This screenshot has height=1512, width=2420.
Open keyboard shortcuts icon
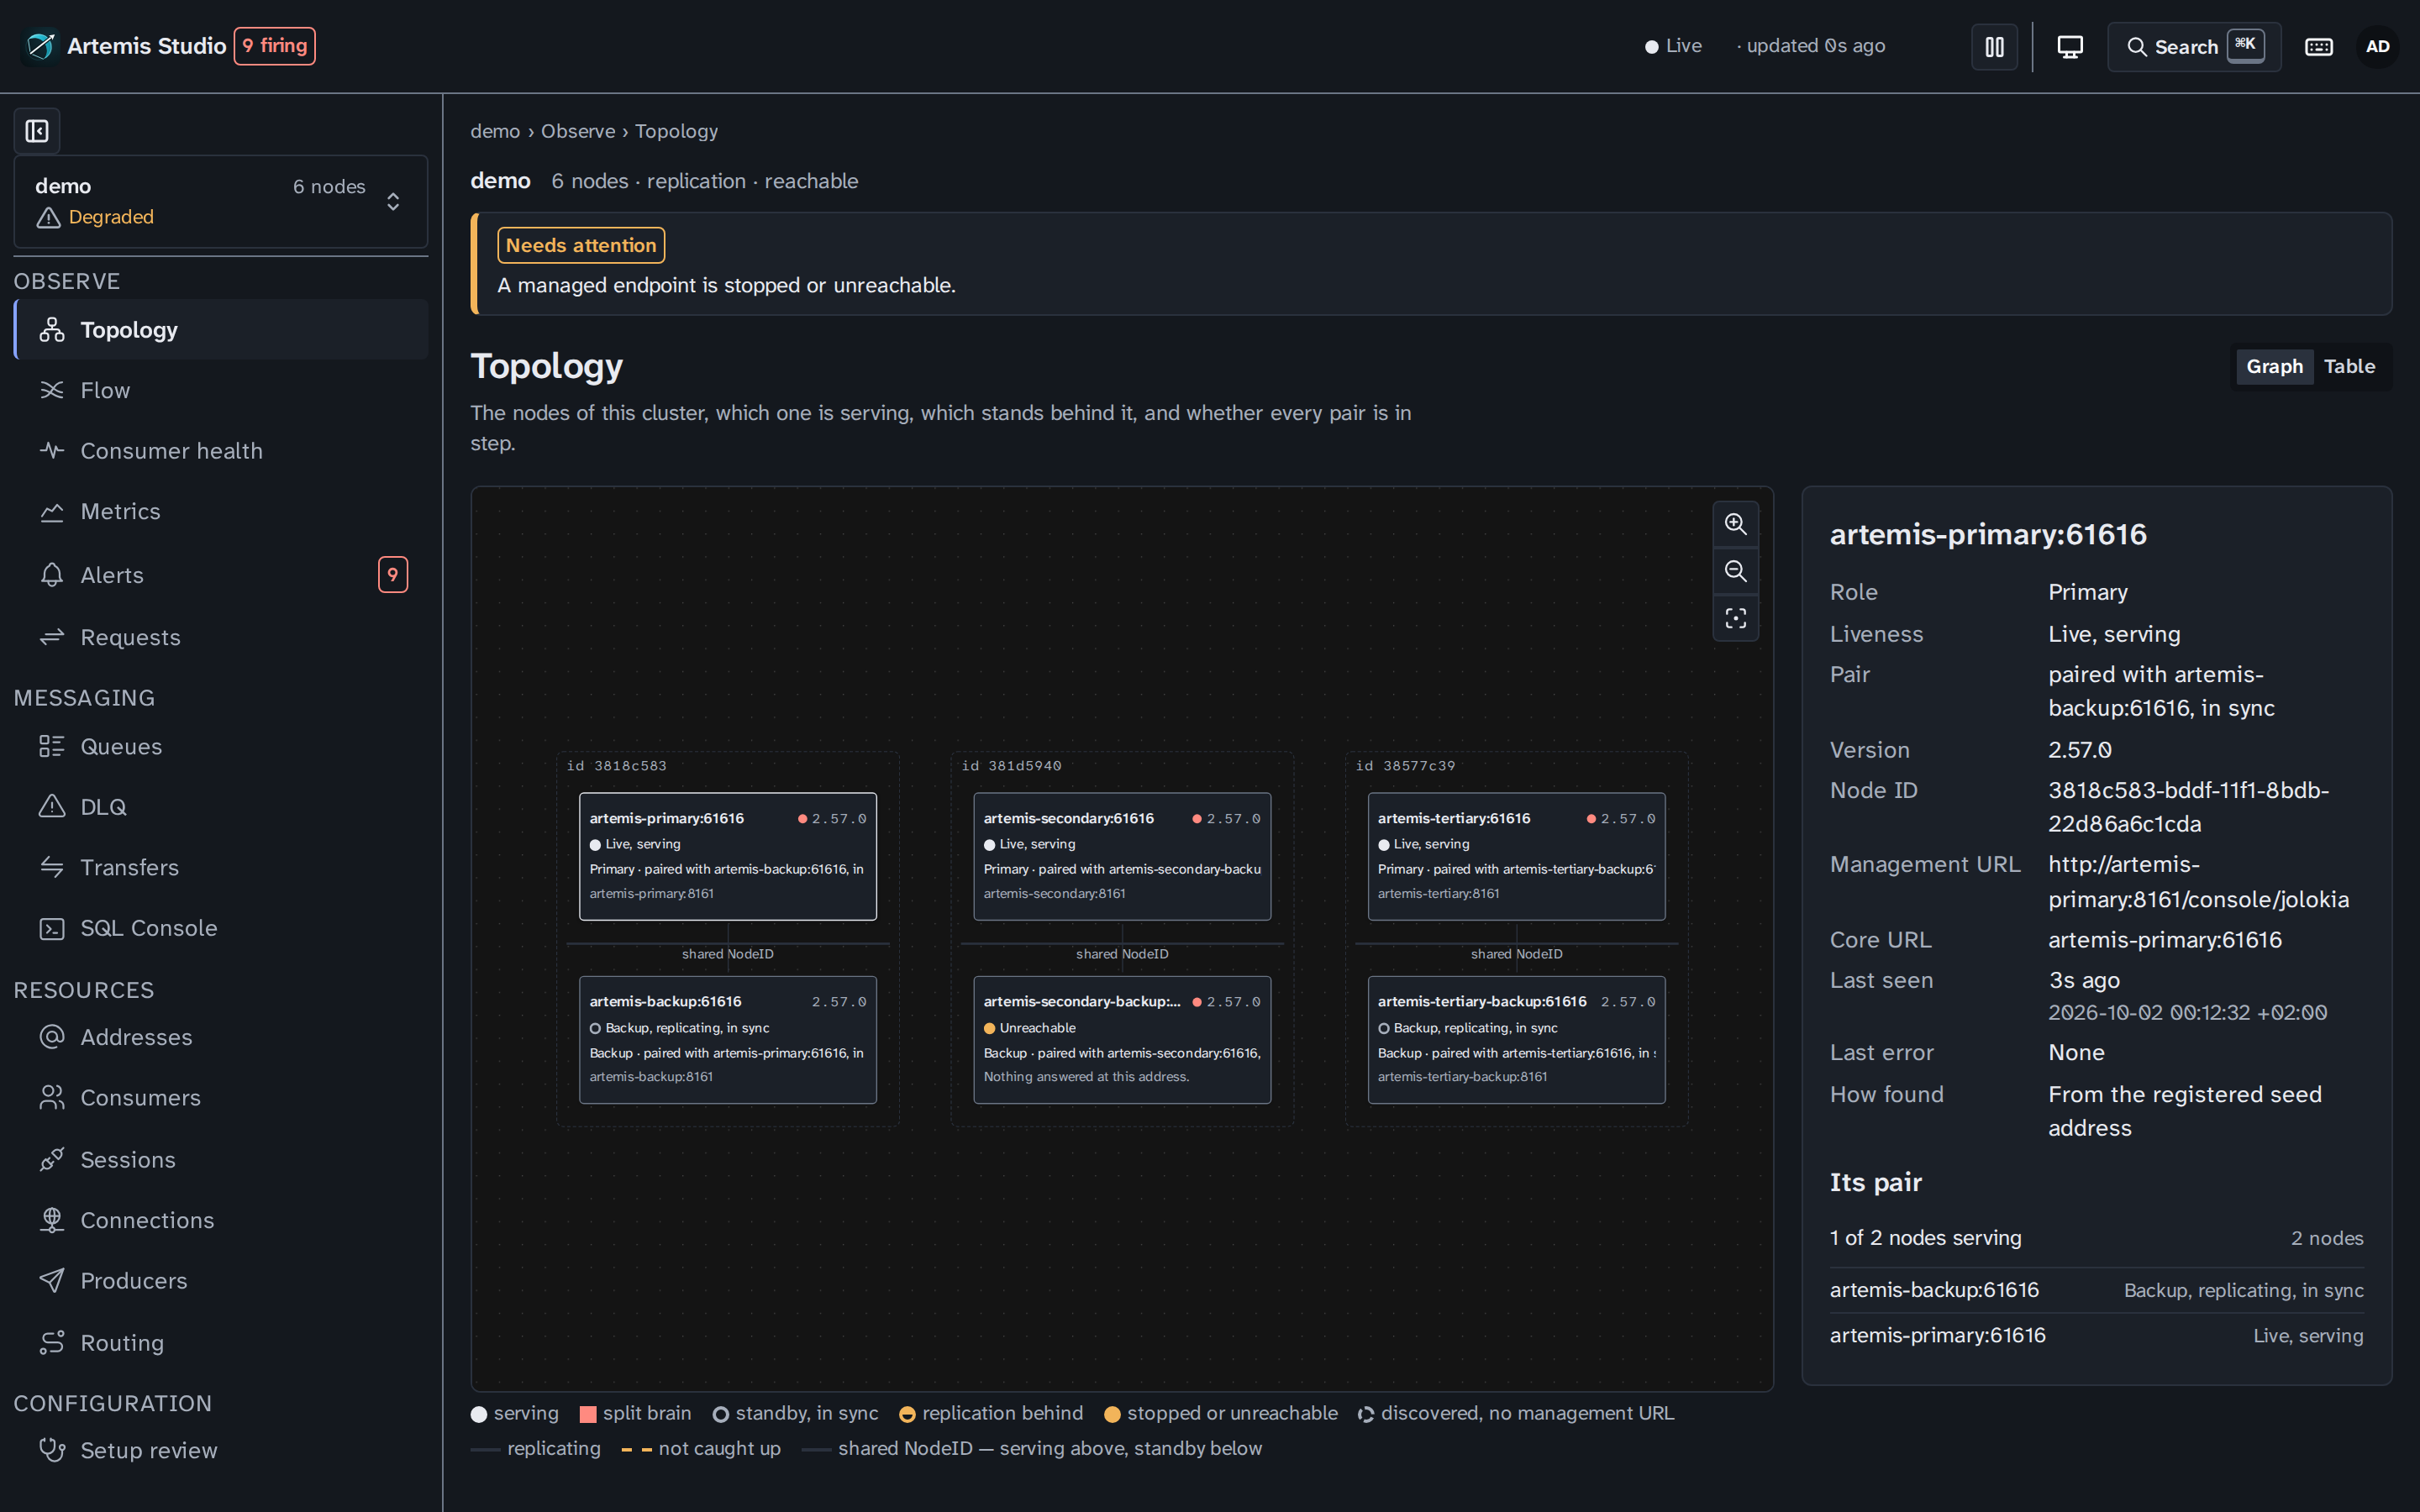coord(2318,46)
